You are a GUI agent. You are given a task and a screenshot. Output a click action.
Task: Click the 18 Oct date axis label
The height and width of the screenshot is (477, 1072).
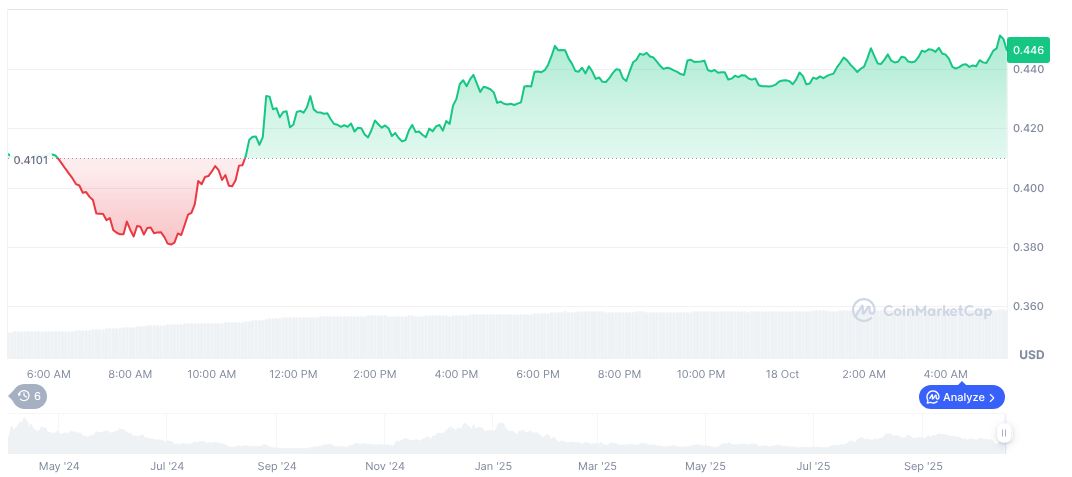(782, 374)
